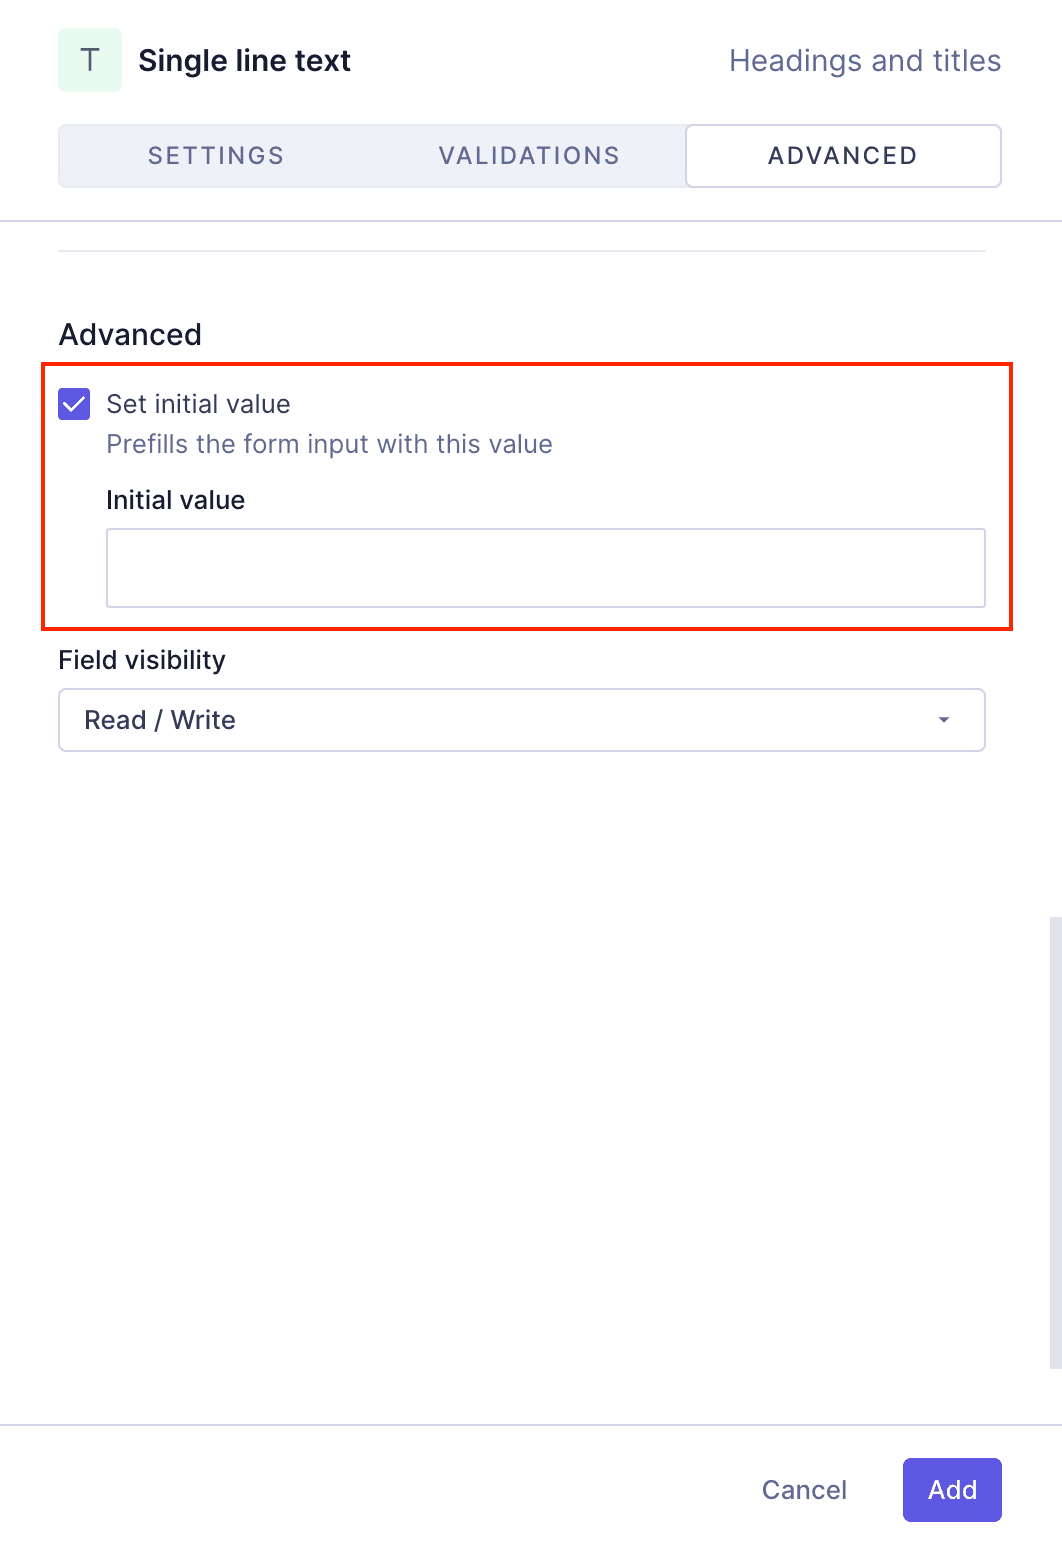Screen dimensions: 1062x1550
Task: Click the Single line text type icon
Action: 89,59
